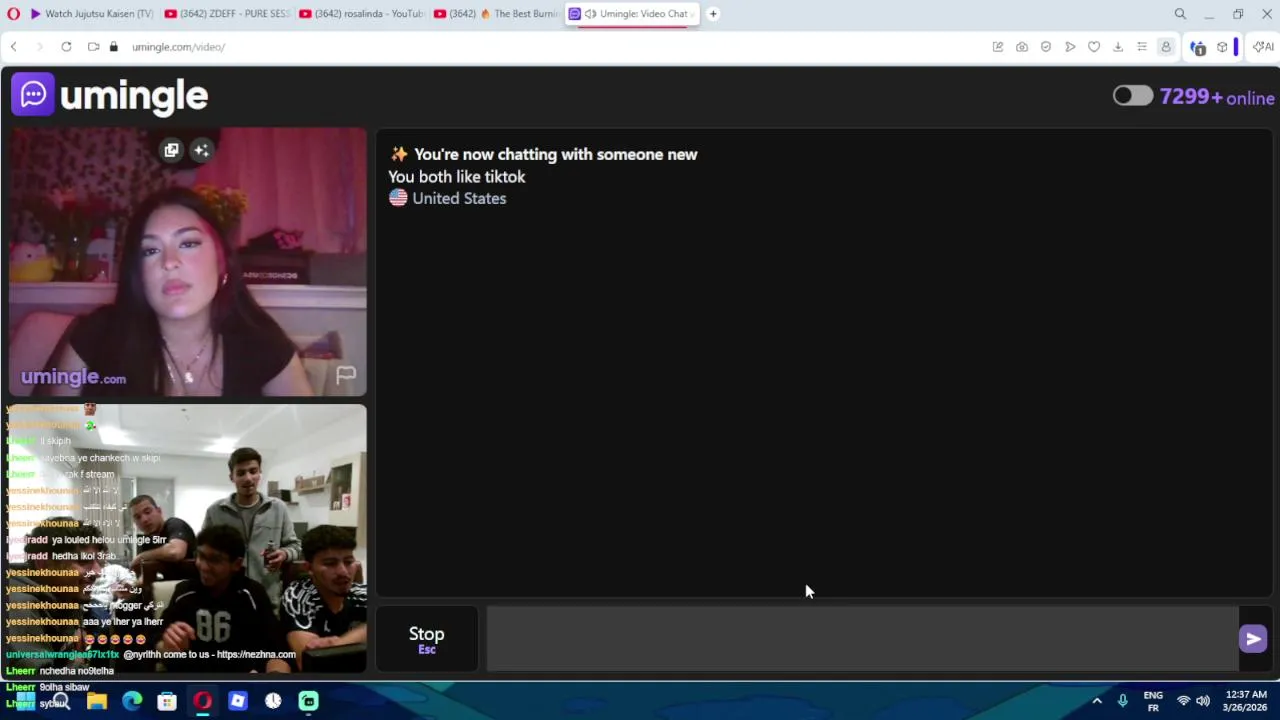This screenshot has height=720, width=1280.
Task: Click the '7299+ online' counter text
Action: coord(1217,97)
